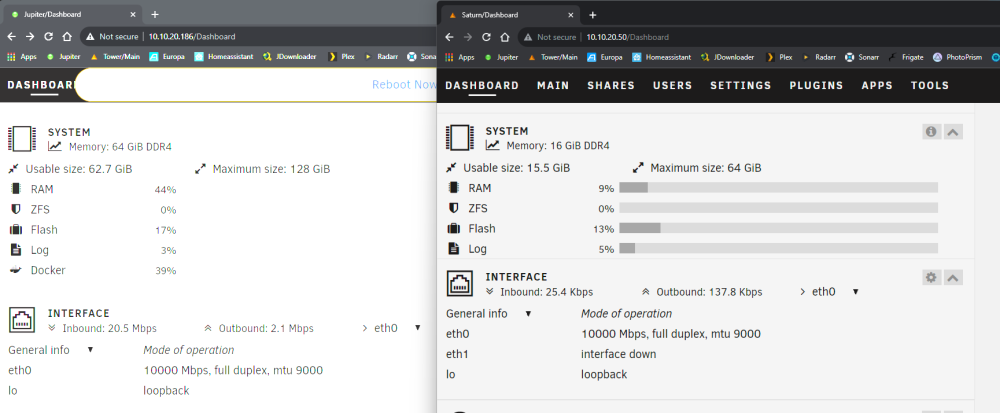The height and width of the screenshot is (413, 1000).
Task: Click the RAM usage bar in Saturn
Action: (x=778, y=187)
